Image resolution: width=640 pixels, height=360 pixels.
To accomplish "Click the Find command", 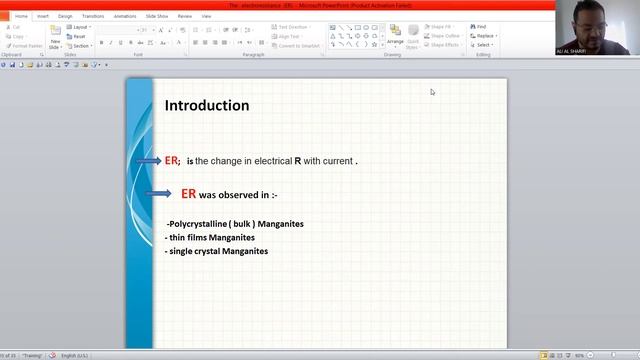I will (x=478, y=27).
